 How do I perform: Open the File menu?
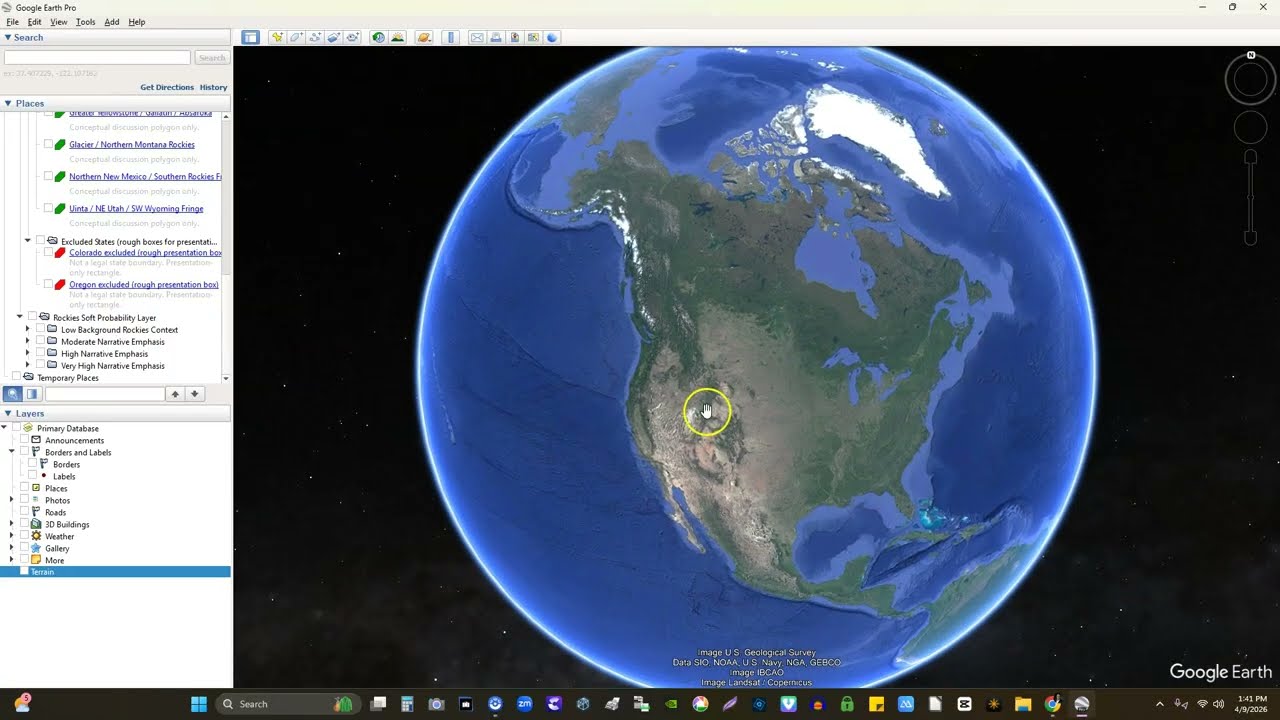point(12,22)
